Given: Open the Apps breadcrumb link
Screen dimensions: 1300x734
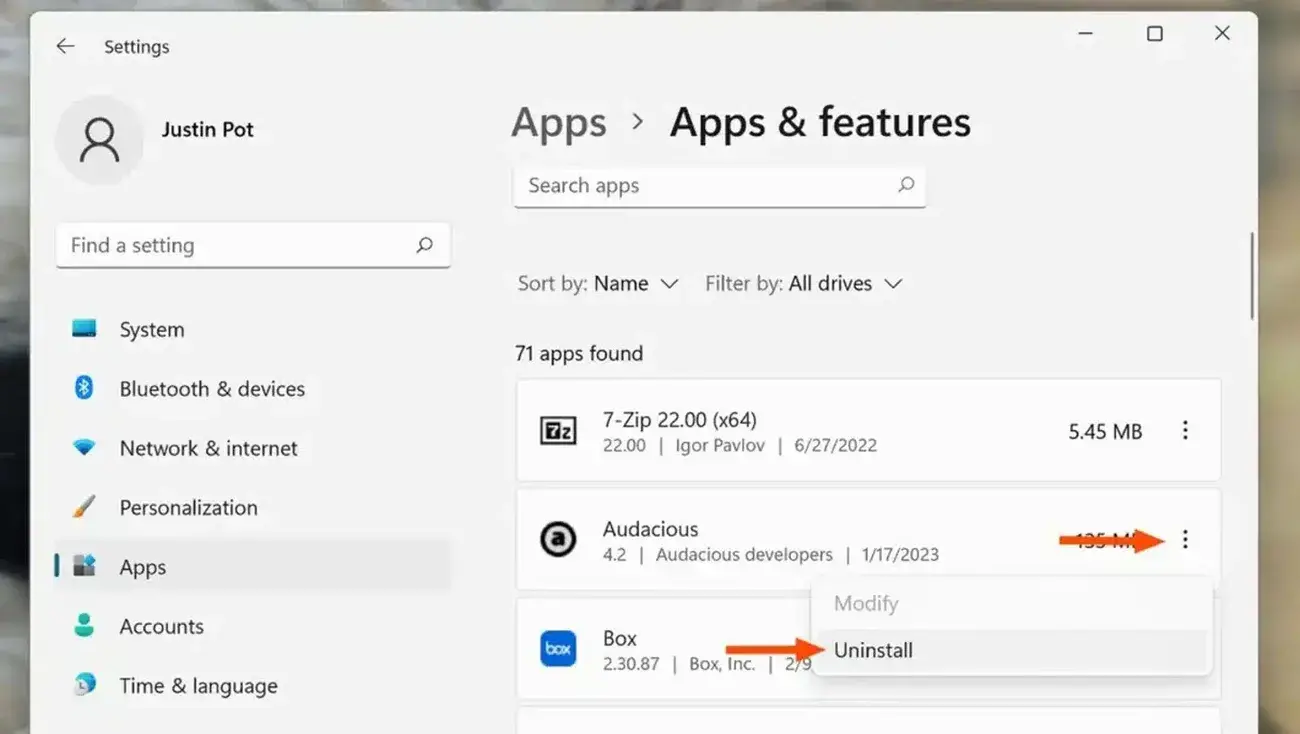Looking at the screenshot, I should pos(558,122).
